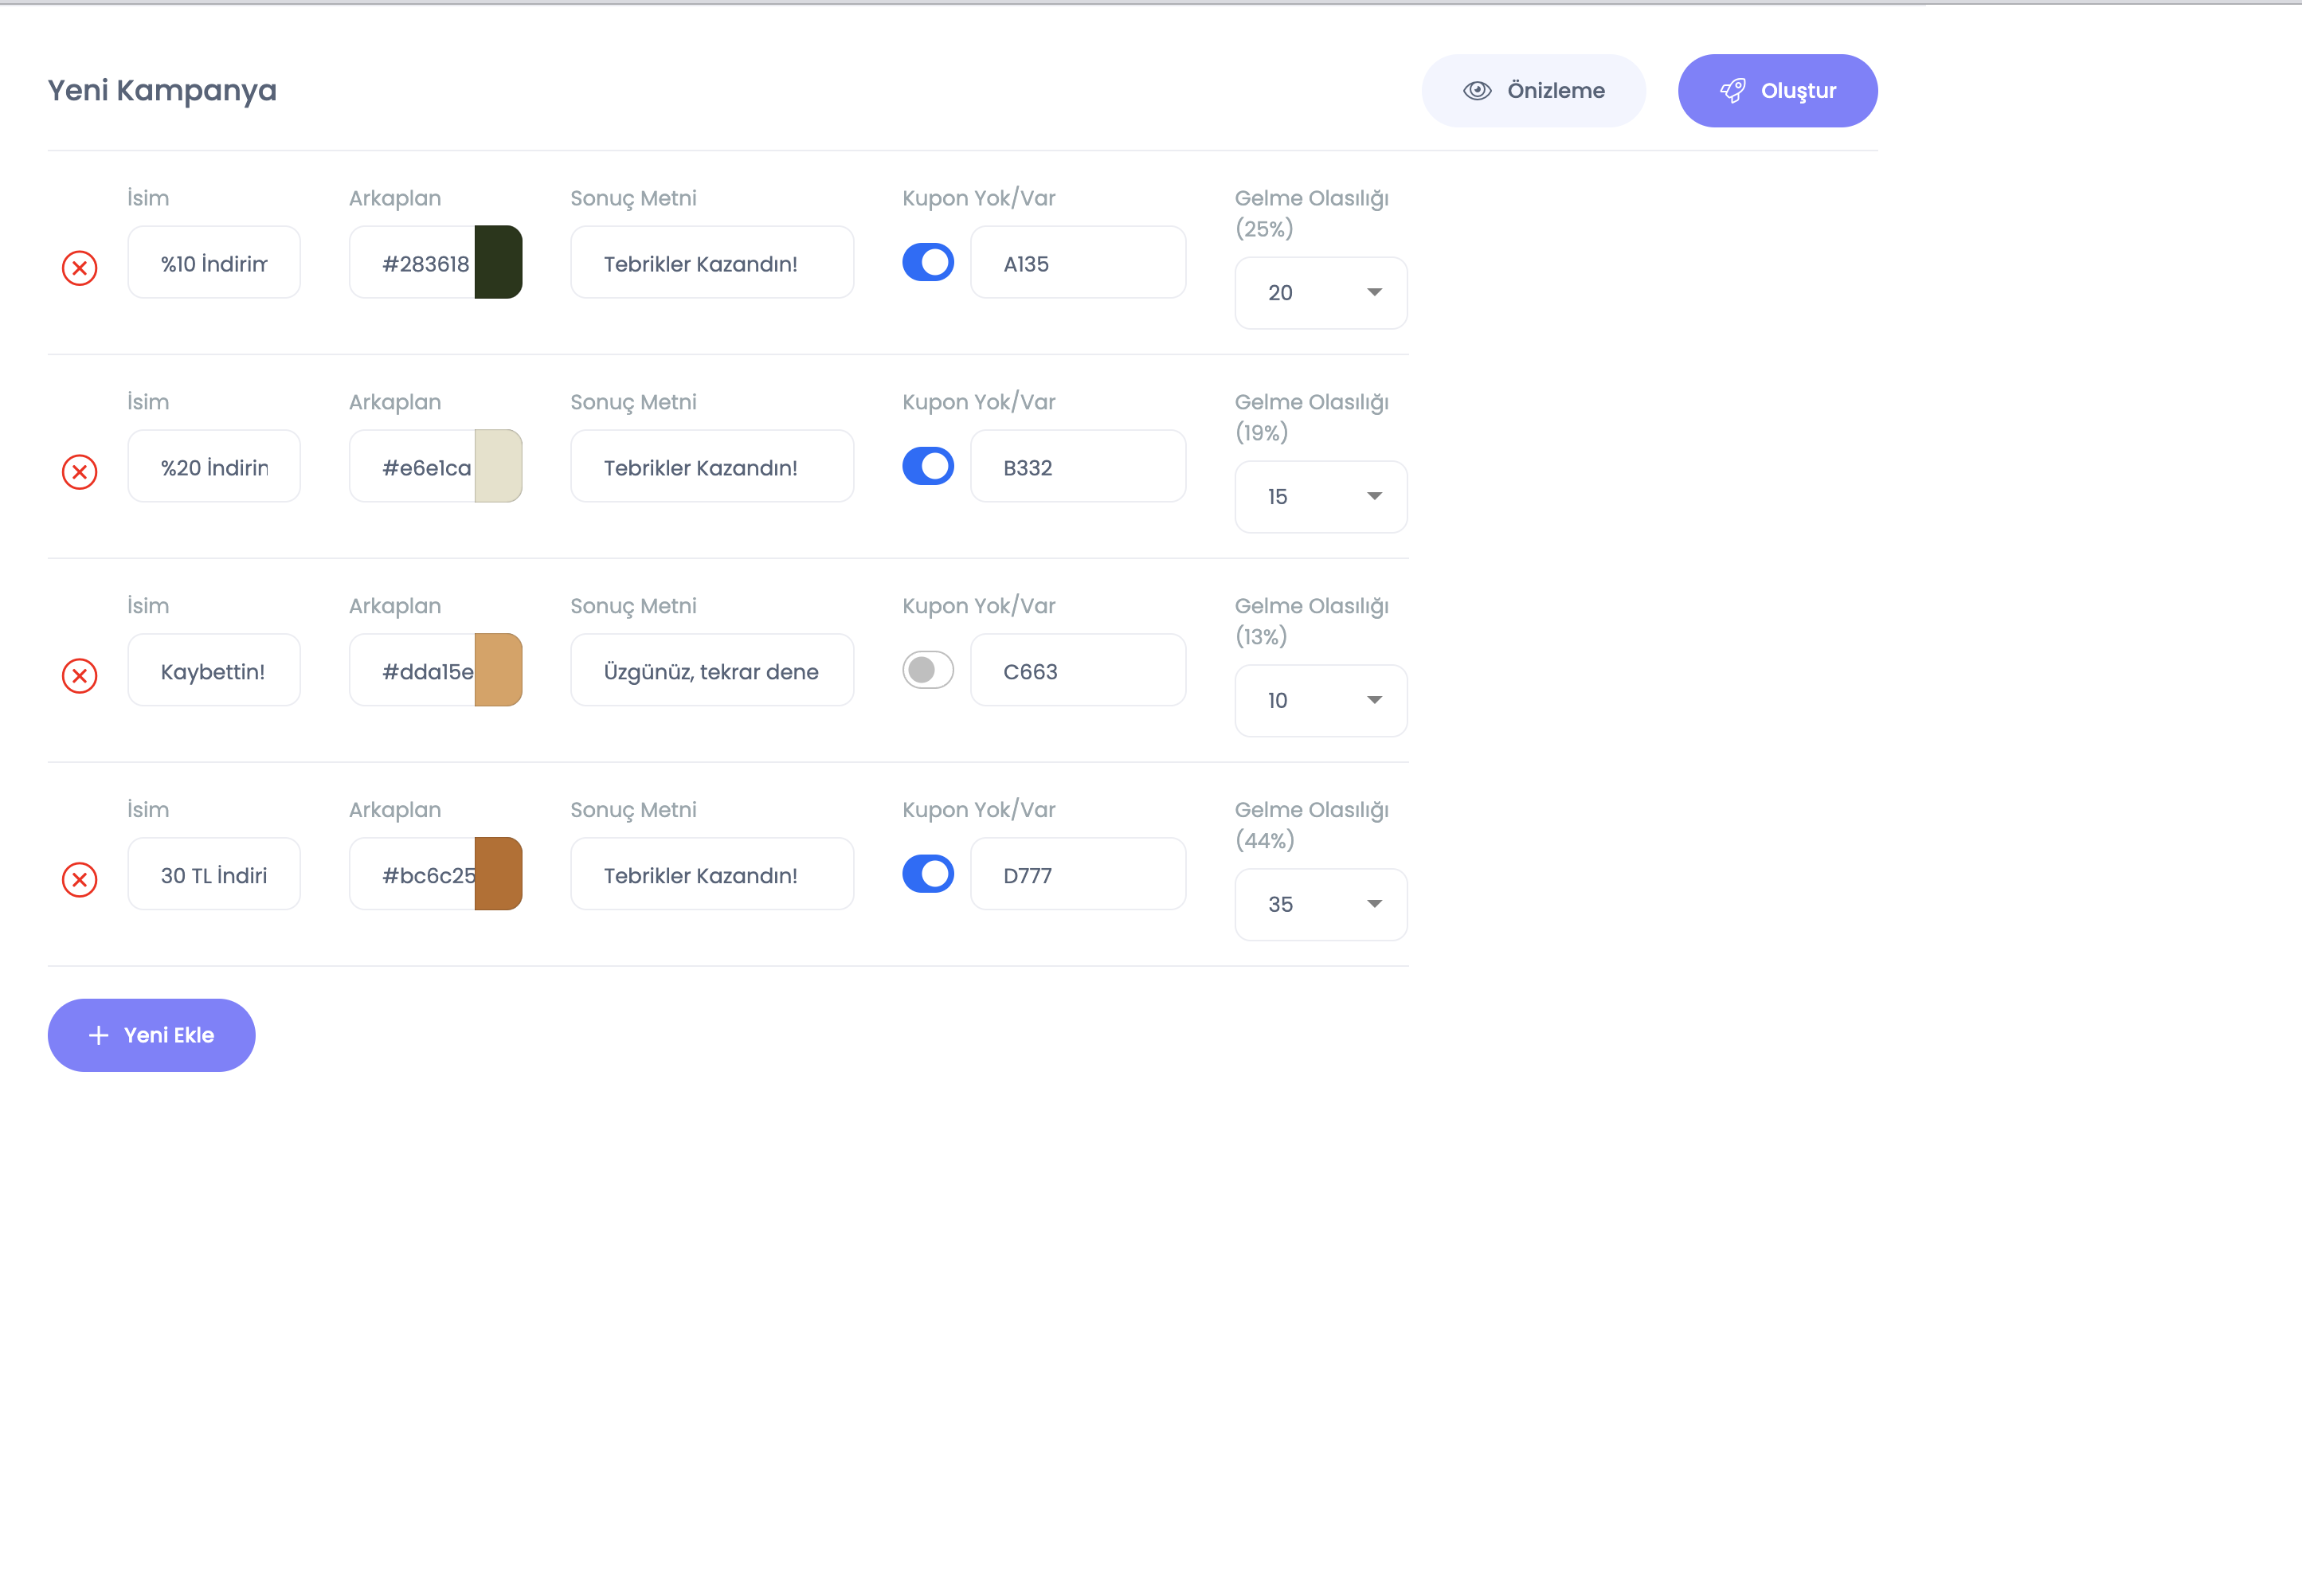Click the Gelme Olasılığı (13%) label
Viewport: 2302px width, 1596px height.
click(x=1312, y=621)
